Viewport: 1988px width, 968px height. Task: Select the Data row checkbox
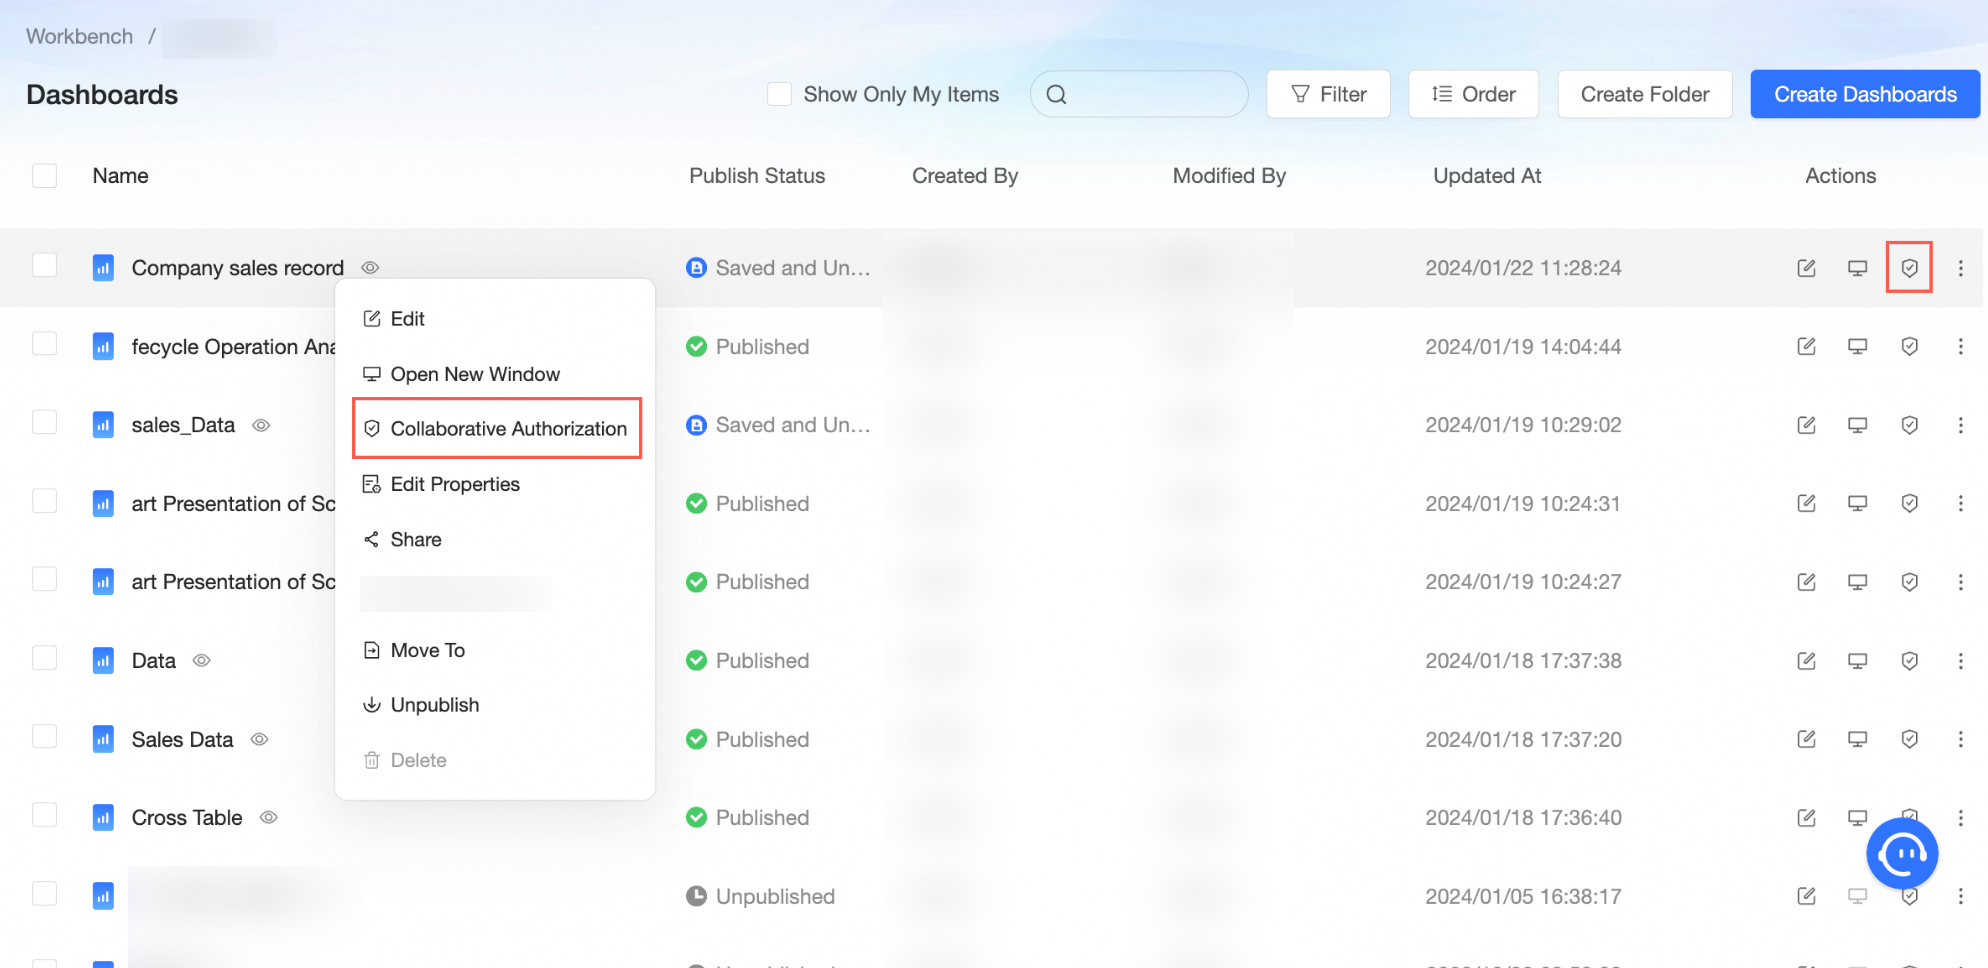44,658
